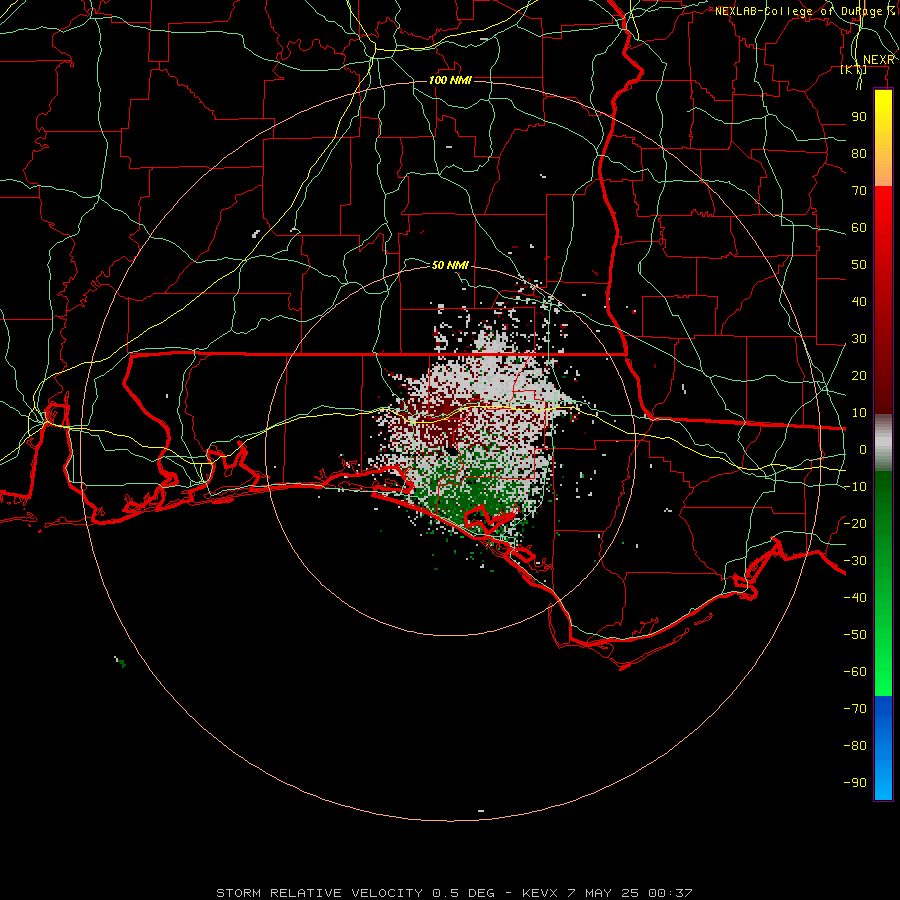This screenshot has height=900, width=900.
Task: Click the 50 NMI range ring label
Action: pyautogui.click(x=451, y=265)
